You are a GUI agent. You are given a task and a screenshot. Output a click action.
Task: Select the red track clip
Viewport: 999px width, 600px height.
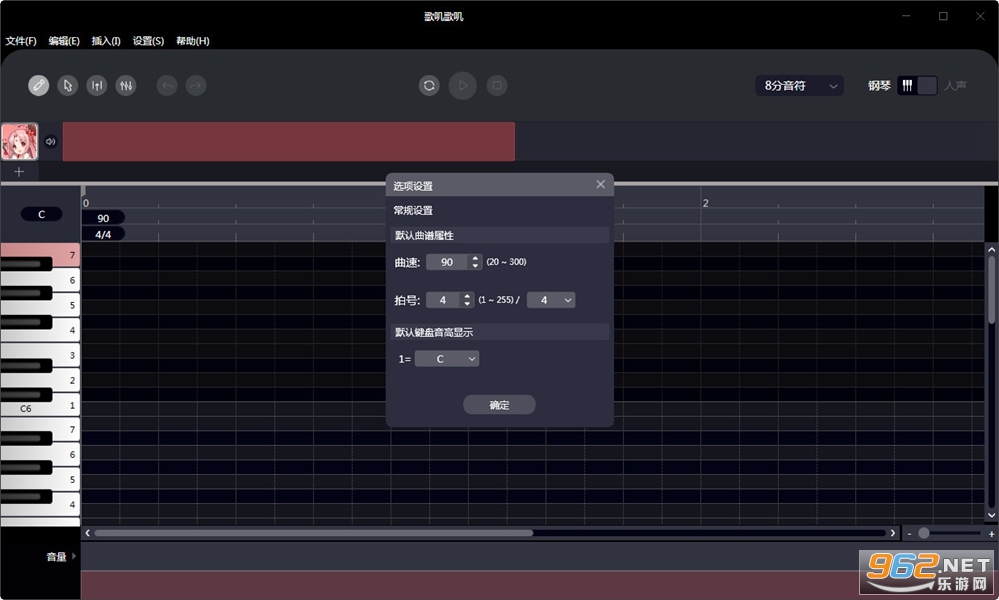pyautogui.click(x=289, y=141)
